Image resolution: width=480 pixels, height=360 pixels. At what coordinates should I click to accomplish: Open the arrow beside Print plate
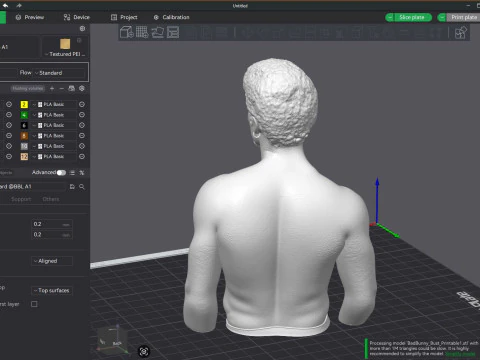point(442,17)
